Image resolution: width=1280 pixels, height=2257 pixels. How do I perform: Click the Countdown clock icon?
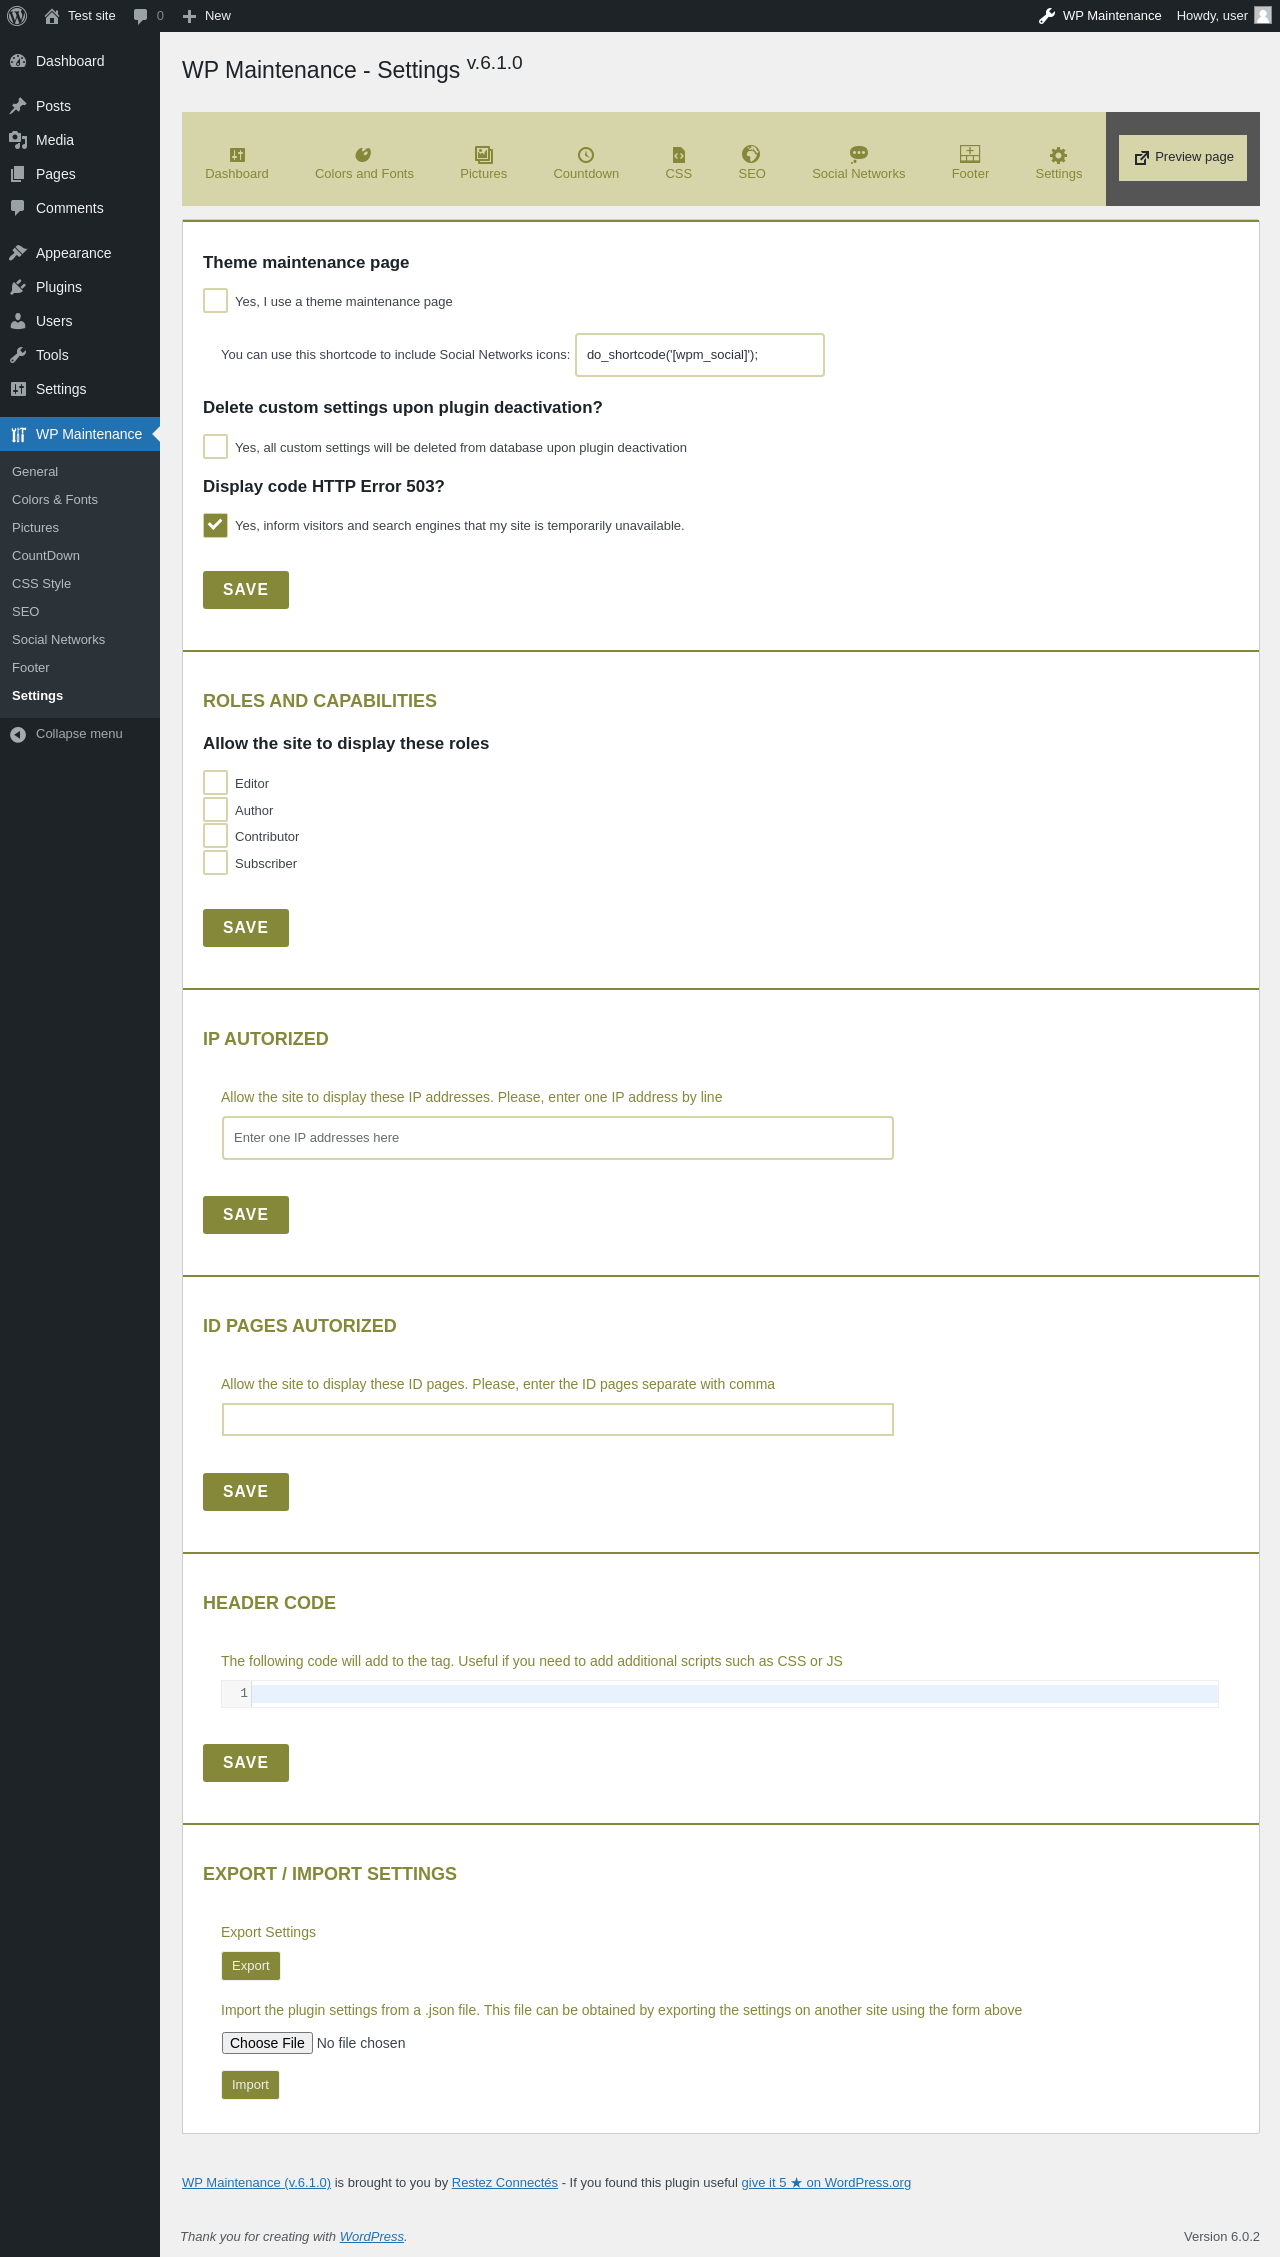point(586,154)
